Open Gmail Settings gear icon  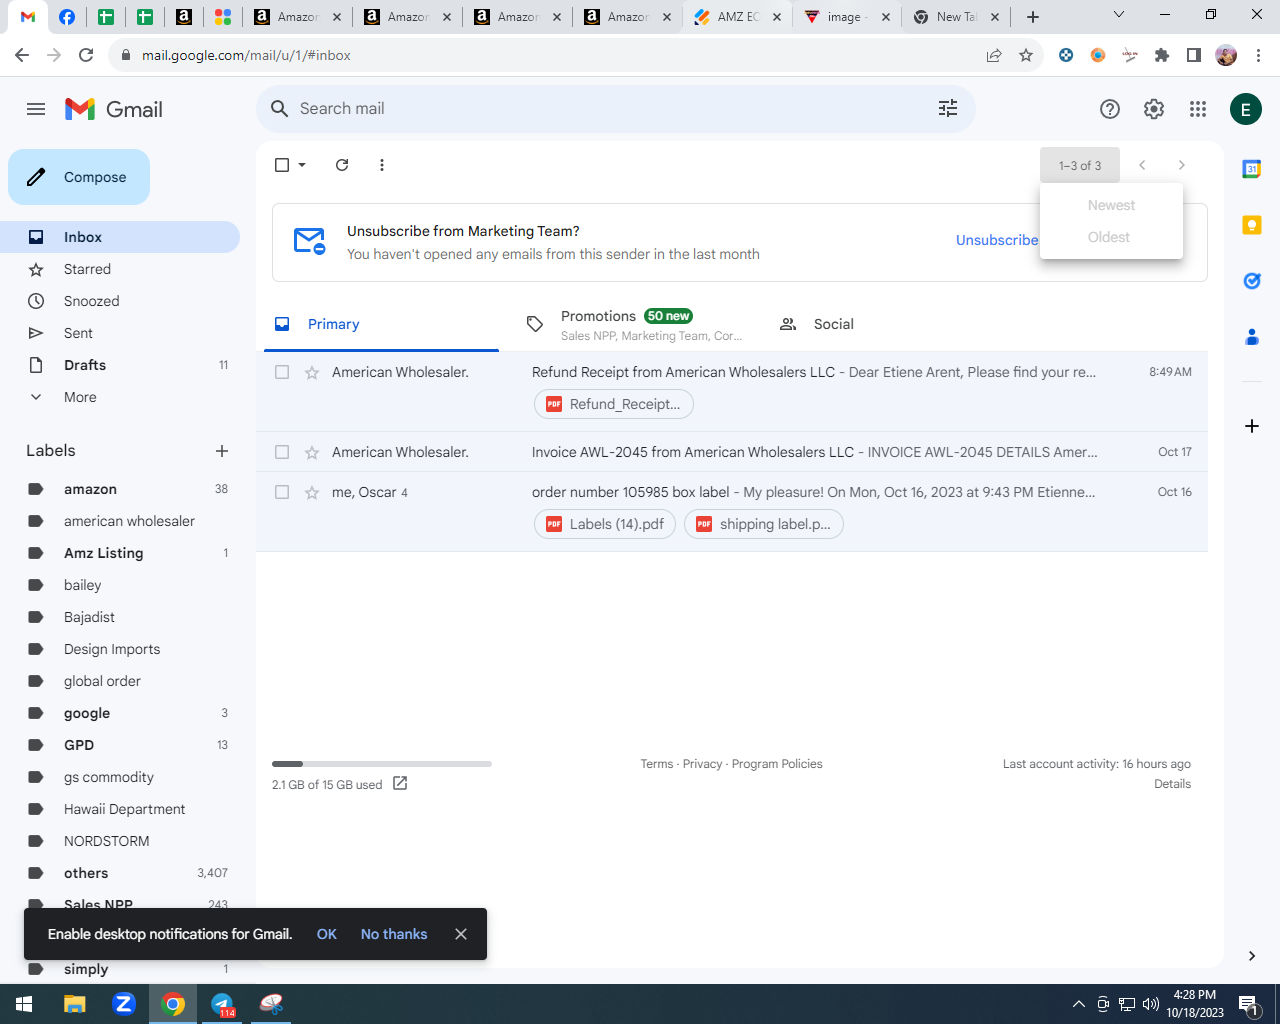pyautogui.click(x=1154, y=109)
